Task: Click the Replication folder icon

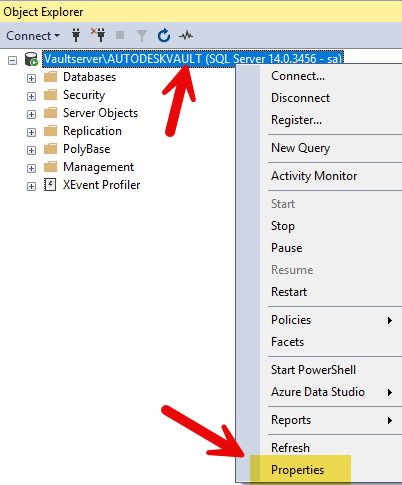Action: pos(51,131)
